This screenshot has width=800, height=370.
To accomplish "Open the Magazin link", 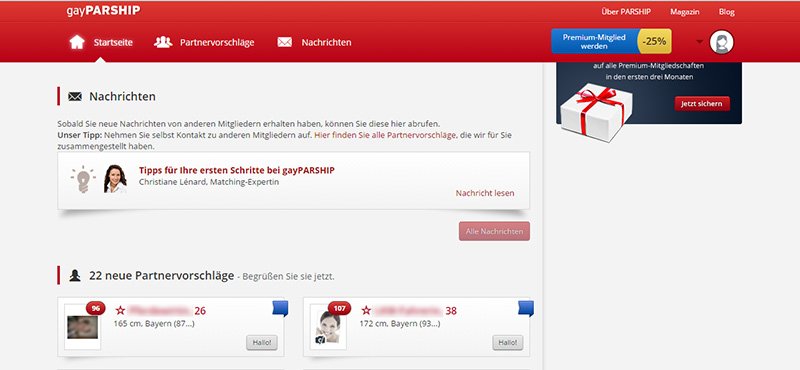I will point(685,12).
